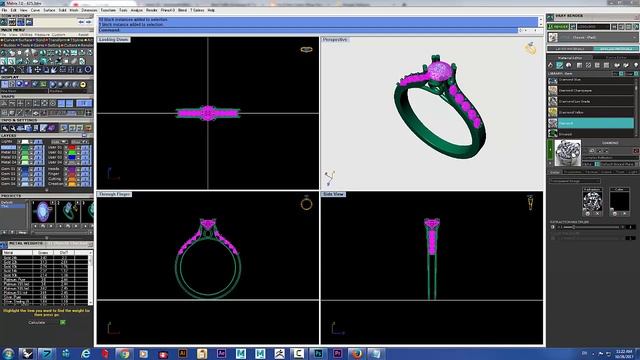
Task: Select the Diamond Yellow material
Action: 591,112
